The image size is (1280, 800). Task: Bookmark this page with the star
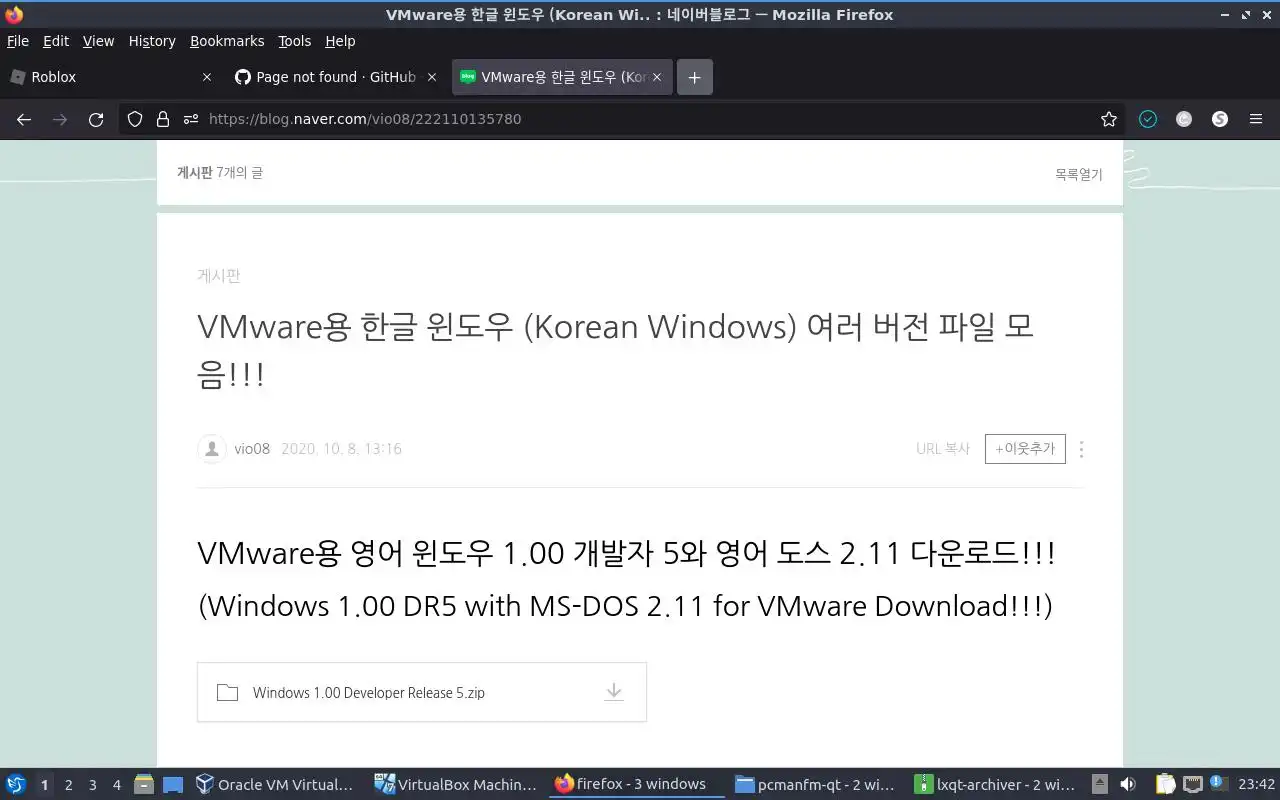coord(1108,119)
